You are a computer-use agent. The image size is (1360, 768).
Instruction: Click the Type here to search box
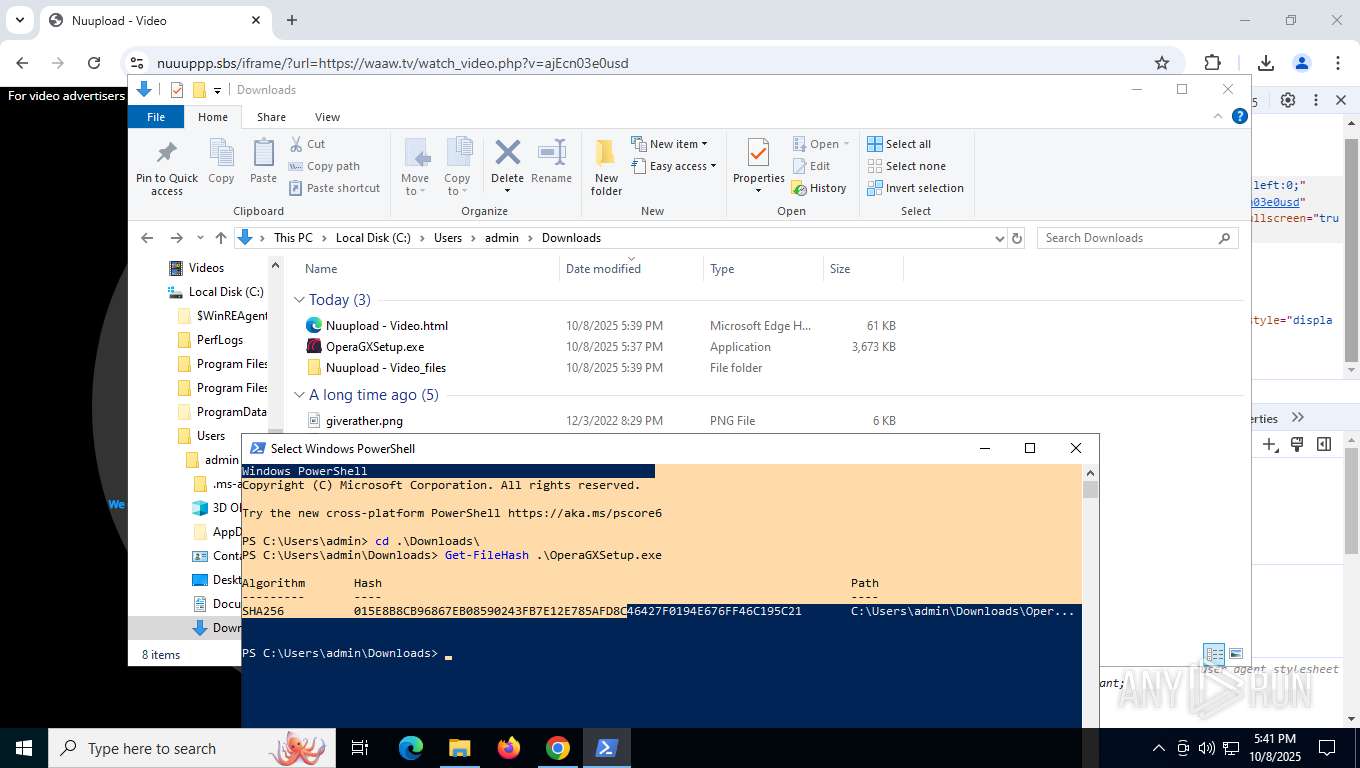(191, 748)
